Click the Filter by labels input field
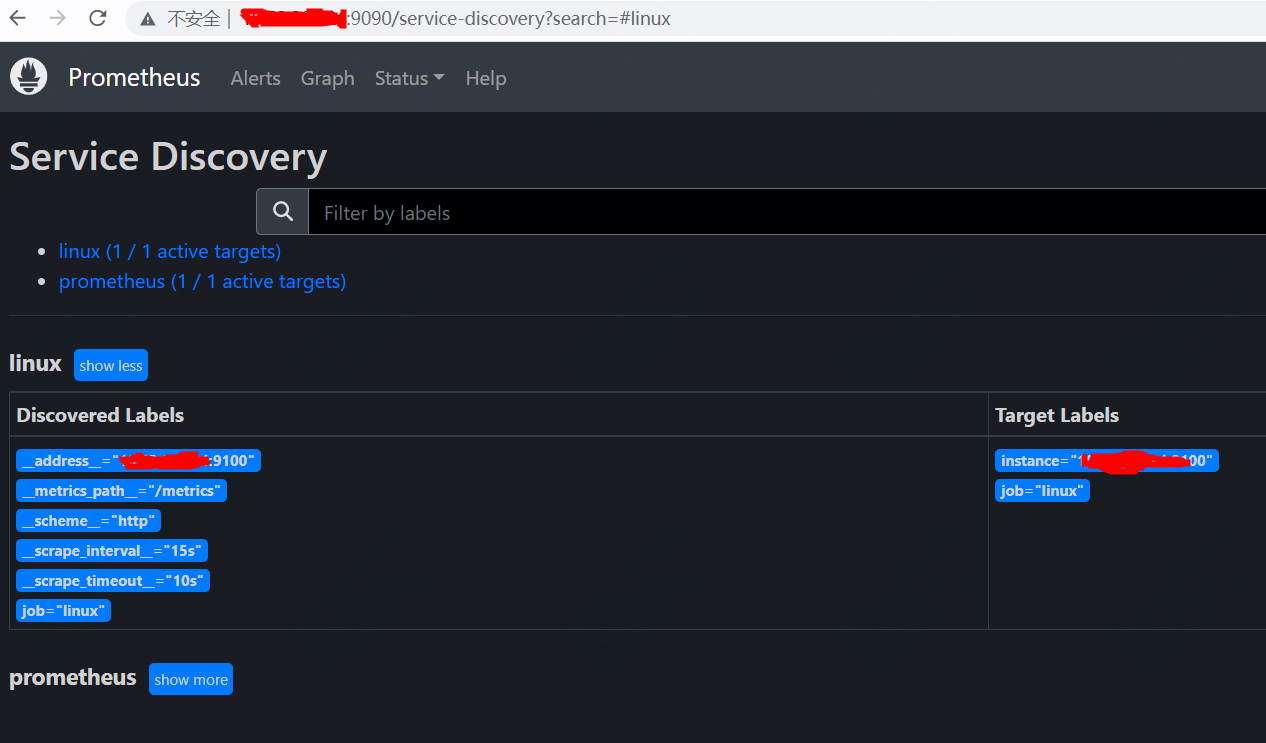Viewport: 1266px width, 743px height. click(600, 211)
